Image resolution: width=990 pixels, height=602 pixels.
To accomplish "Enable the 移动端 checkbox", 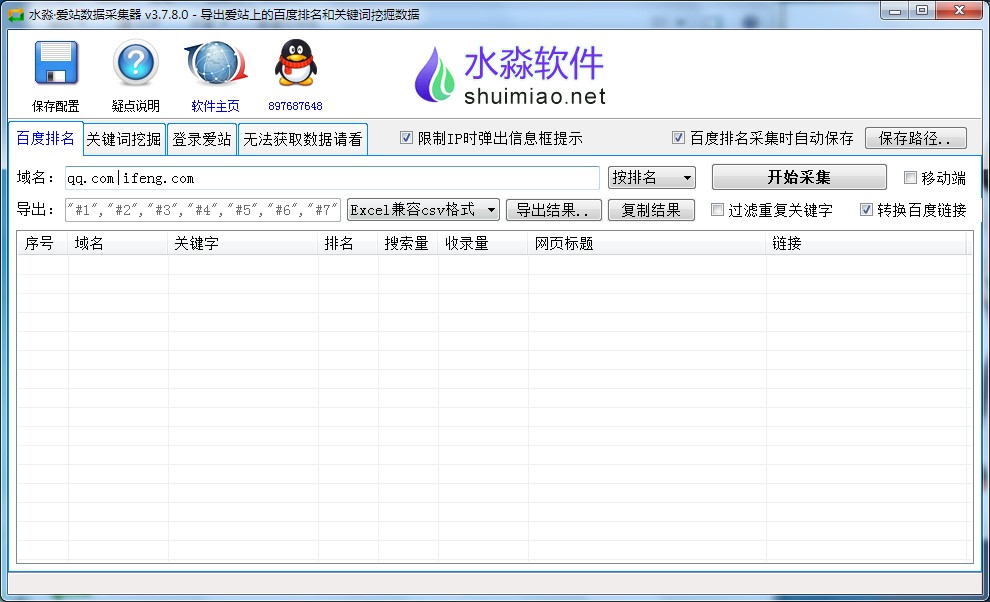I will point(910,178).
